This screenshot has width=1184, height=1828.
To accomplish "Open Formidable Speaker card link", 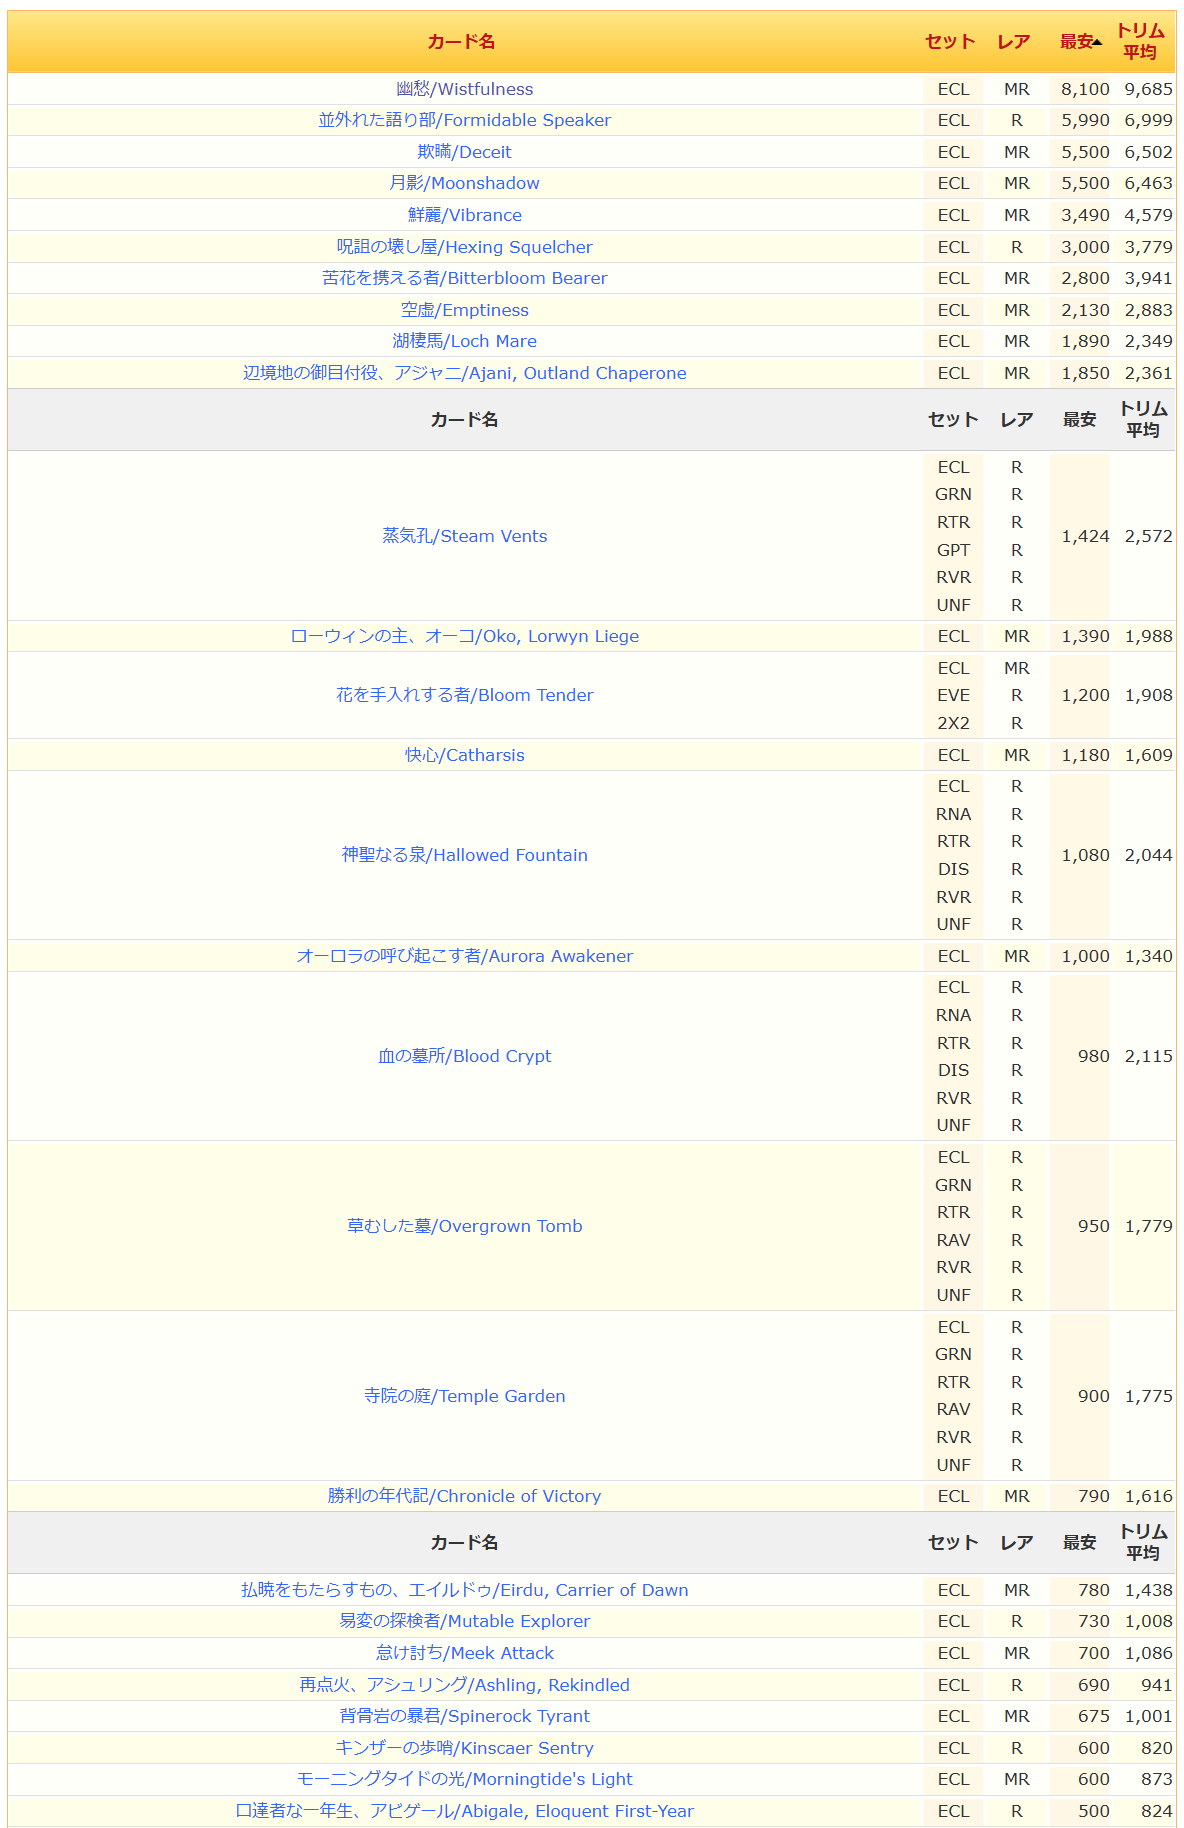I will tap(464, 120).
